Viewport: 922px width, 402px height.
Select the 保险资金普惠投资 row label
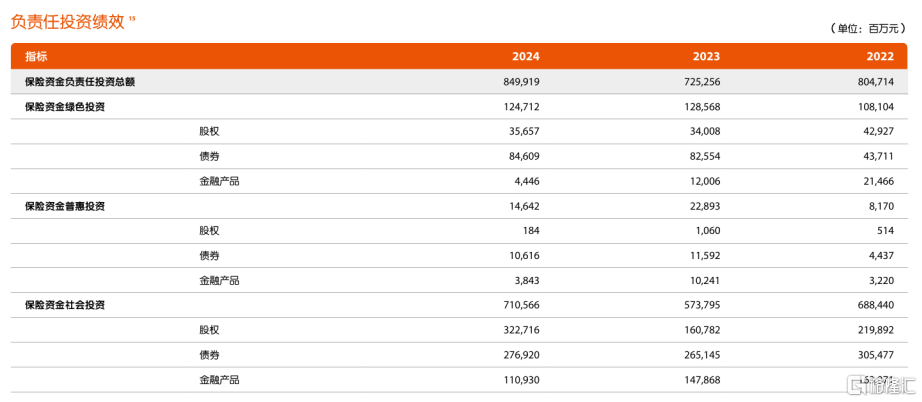pyautogui.click(x=65, y=206)
